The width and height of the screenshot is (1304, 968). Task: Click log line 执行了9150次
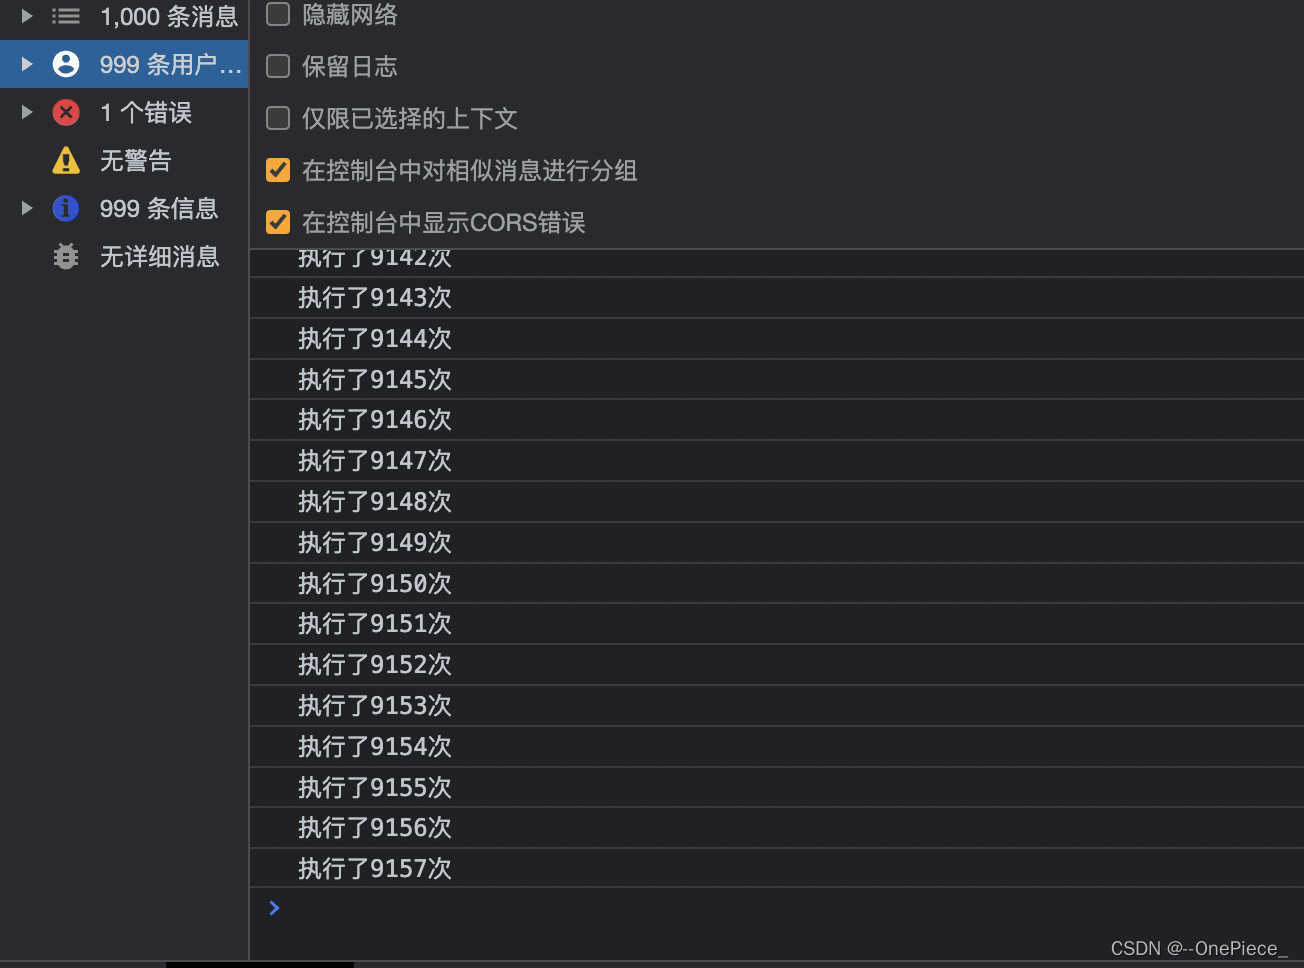click(x=777, y=584)
